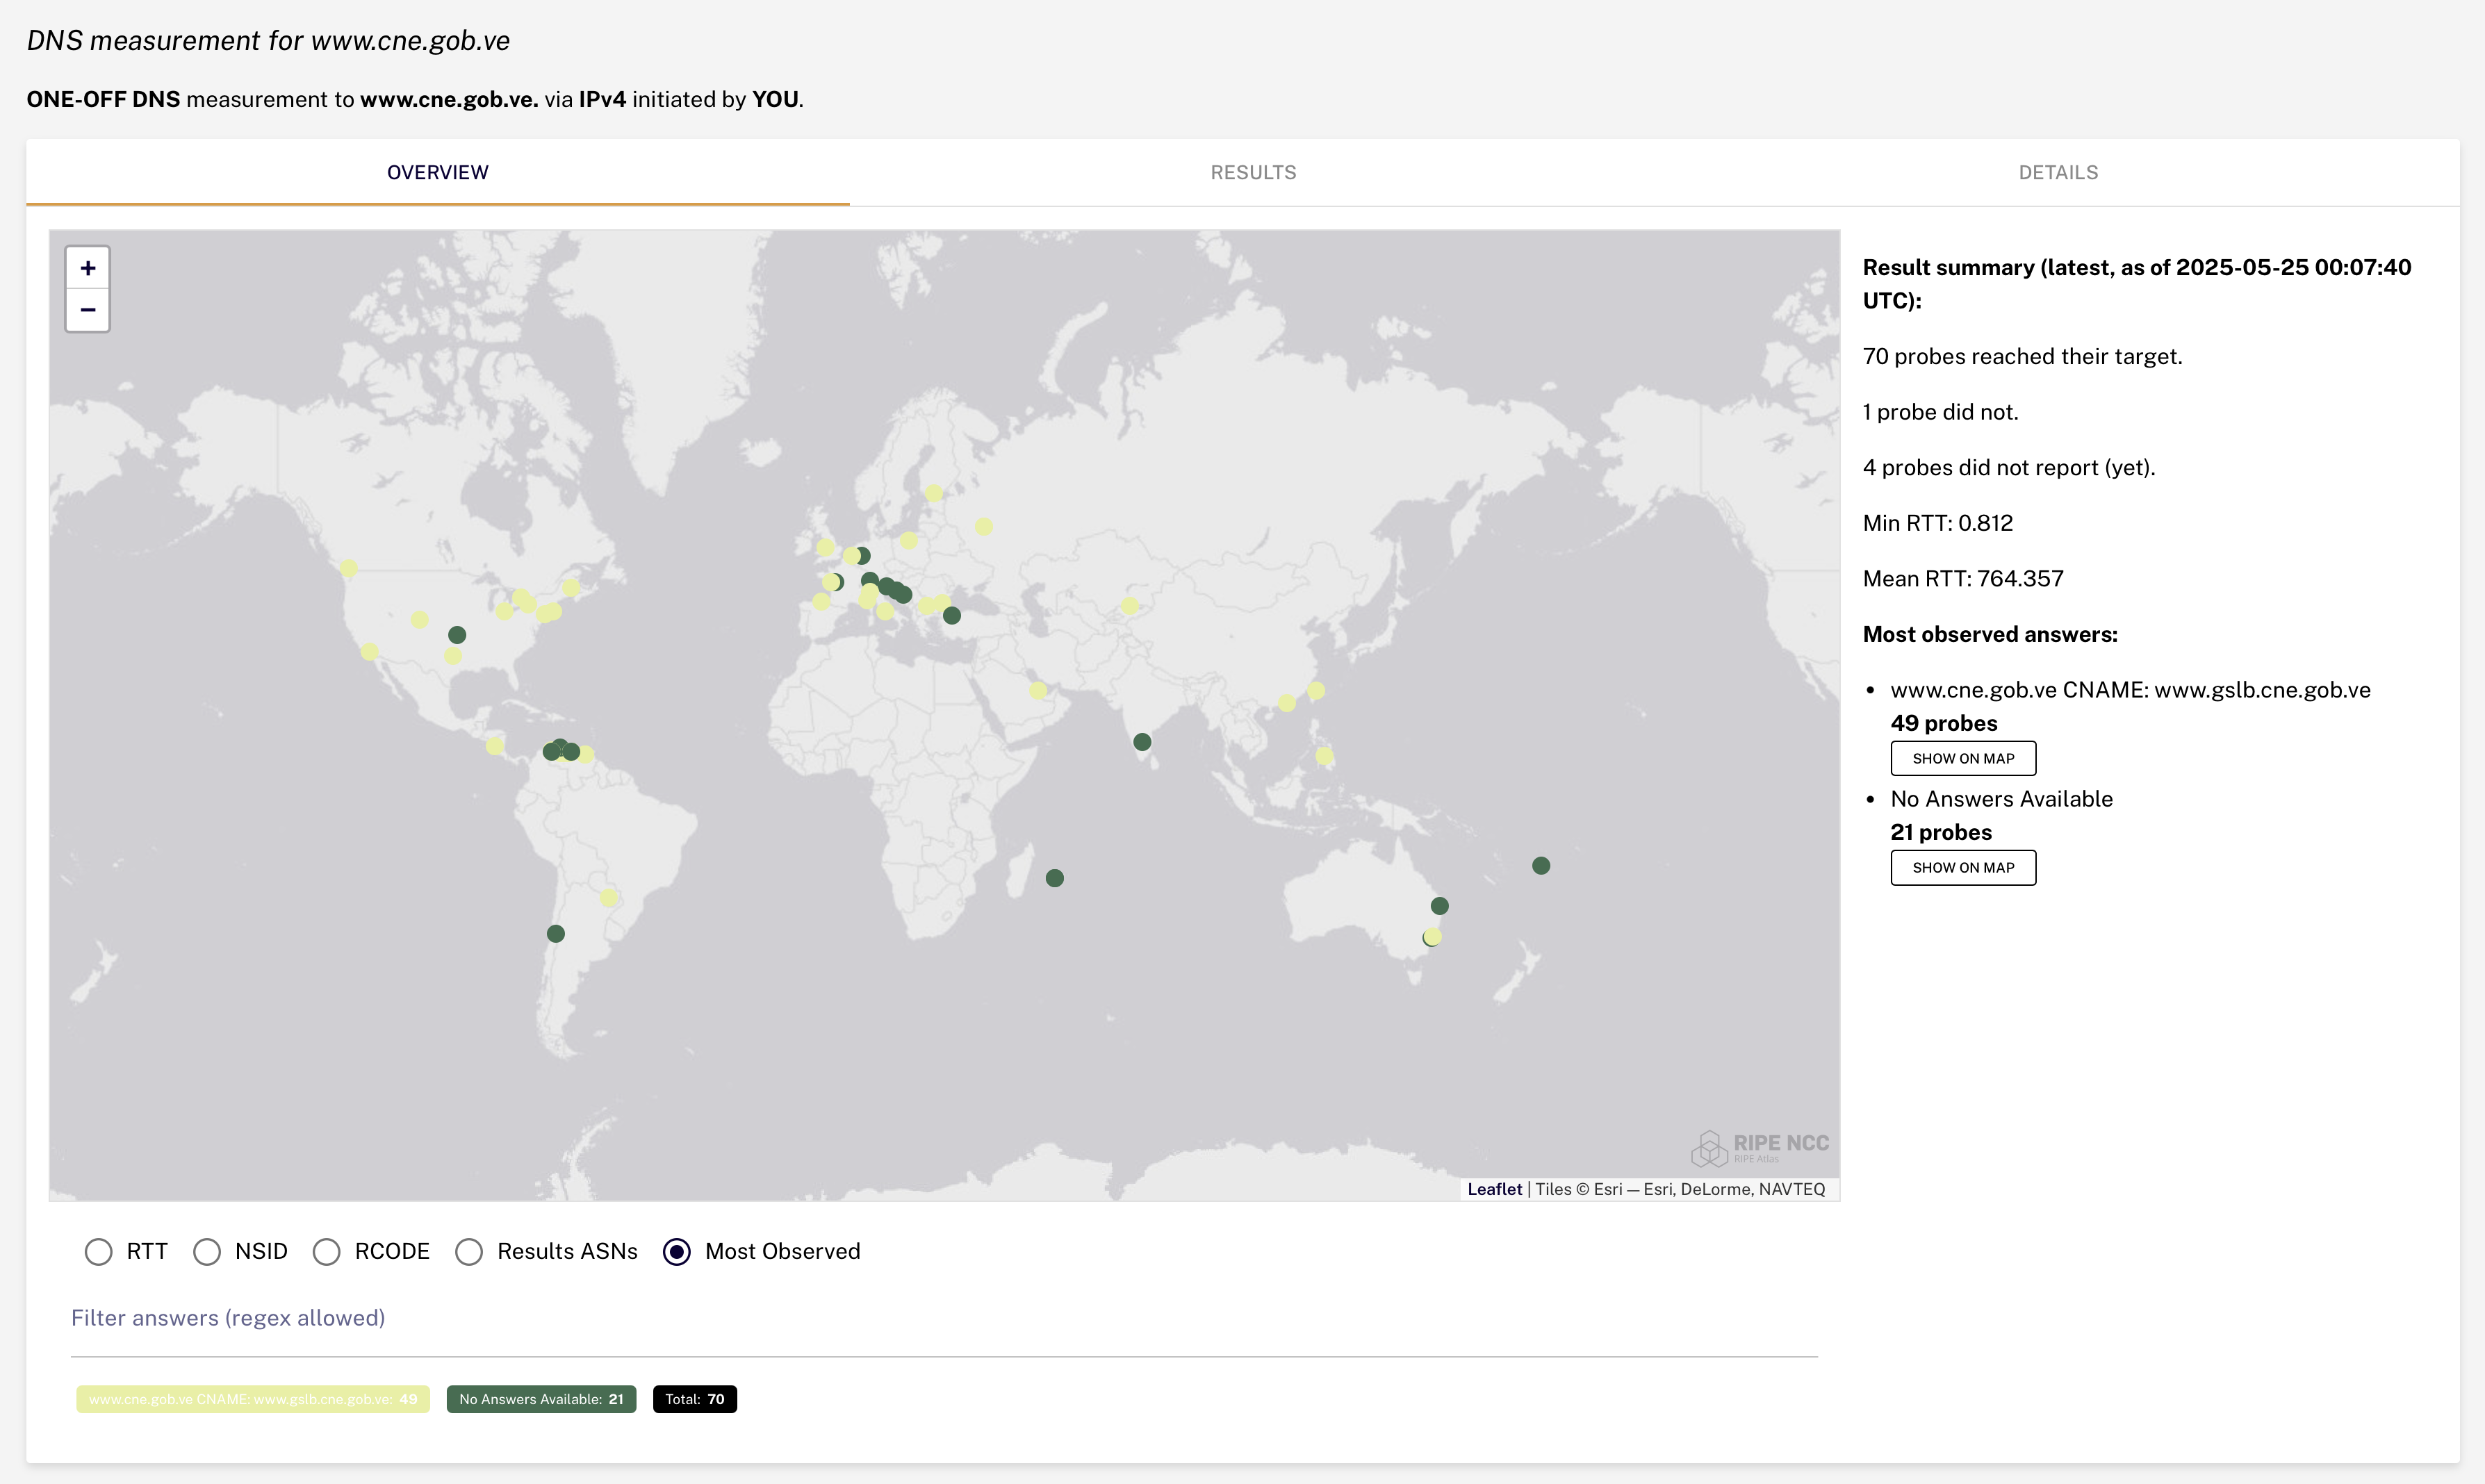2485x1484 pixels.
Task: Click the dark probe marker near Fiji
Action: (1541, 866)
